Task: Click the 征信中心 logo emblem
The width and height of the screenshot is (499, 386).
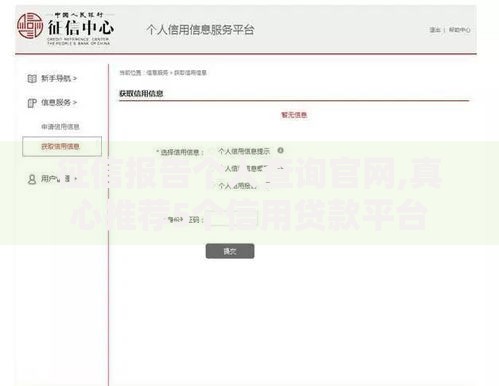Action: tap(30, 26)
